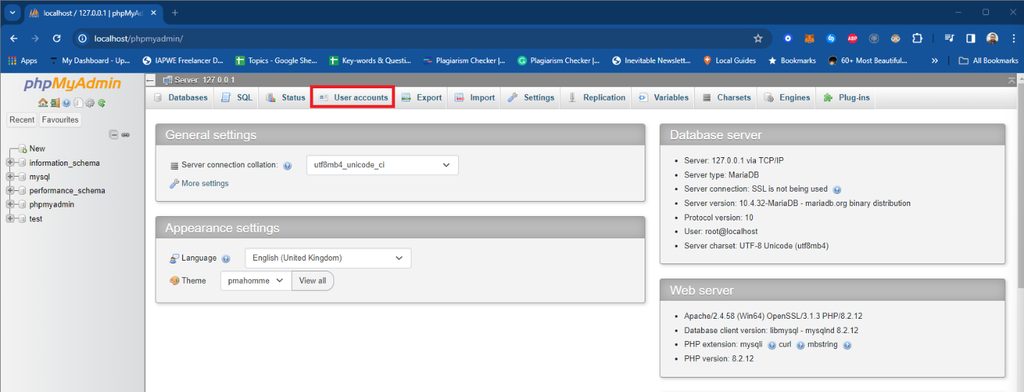Viewport: 1024px width, 392px height.
Task: Click the Unlink from main panel chain icon
Action: 125,135
